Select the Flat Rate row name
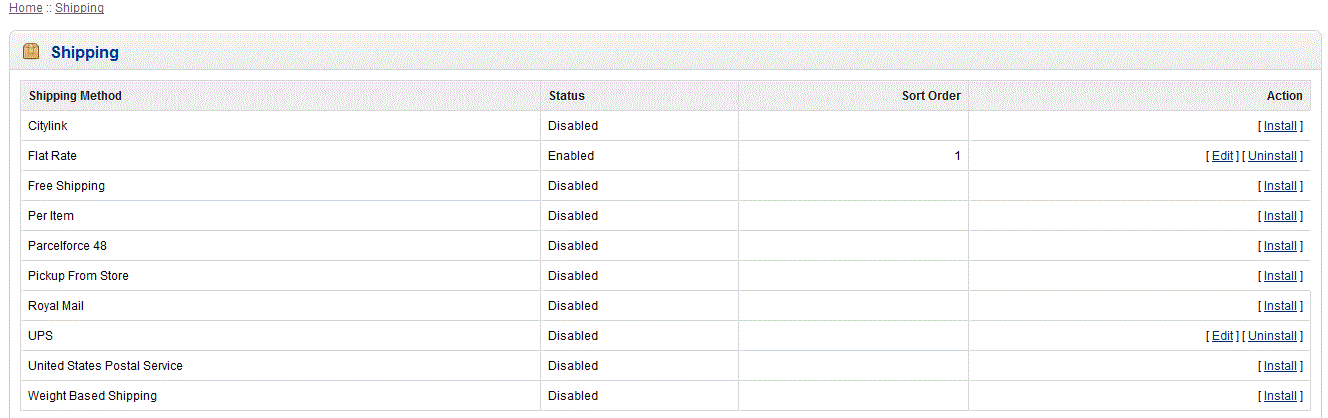This screenshot has height=418, width=1328. point(52,156)
